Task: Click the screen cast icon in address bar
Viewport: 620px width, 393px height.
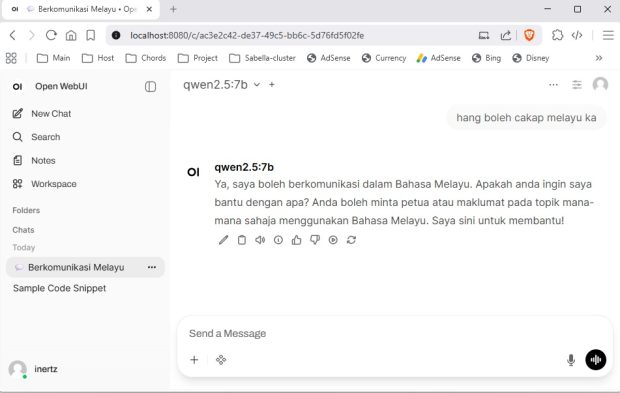Action: click(x=484, y=36)
